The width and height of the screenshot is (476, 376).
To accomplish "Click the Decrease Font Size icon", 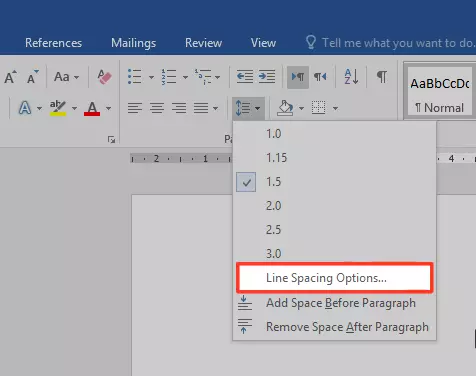I will pyautogui.click(x=33, y=77).
